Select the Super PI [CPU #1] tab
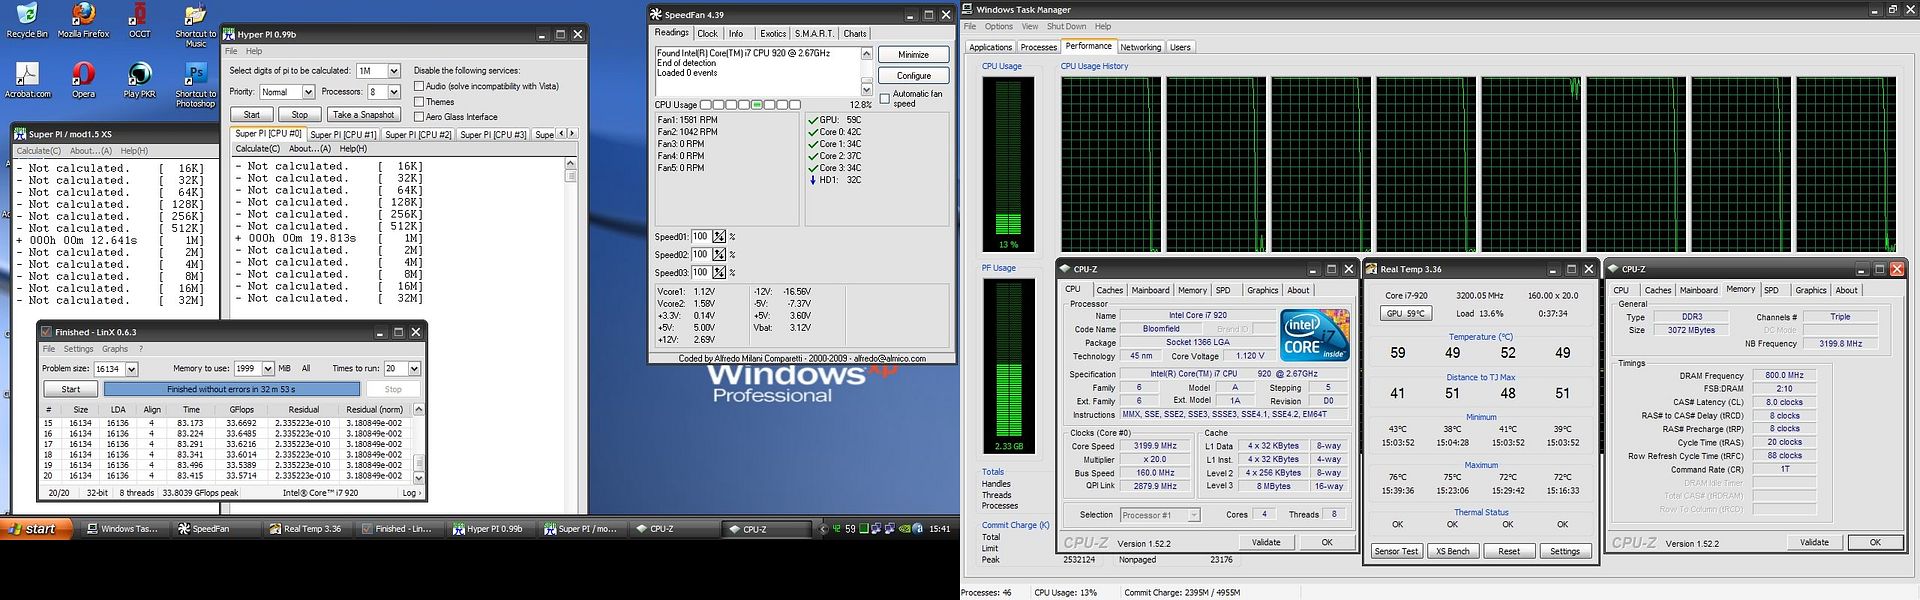This screenshot has width=1920, height=600. 343,134
